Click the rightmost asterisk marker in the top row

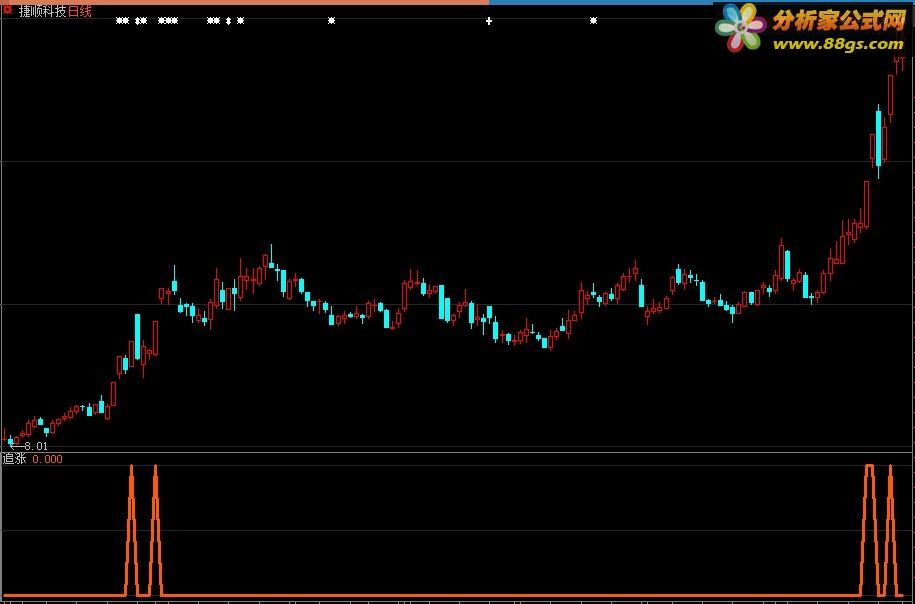[593, 21]
